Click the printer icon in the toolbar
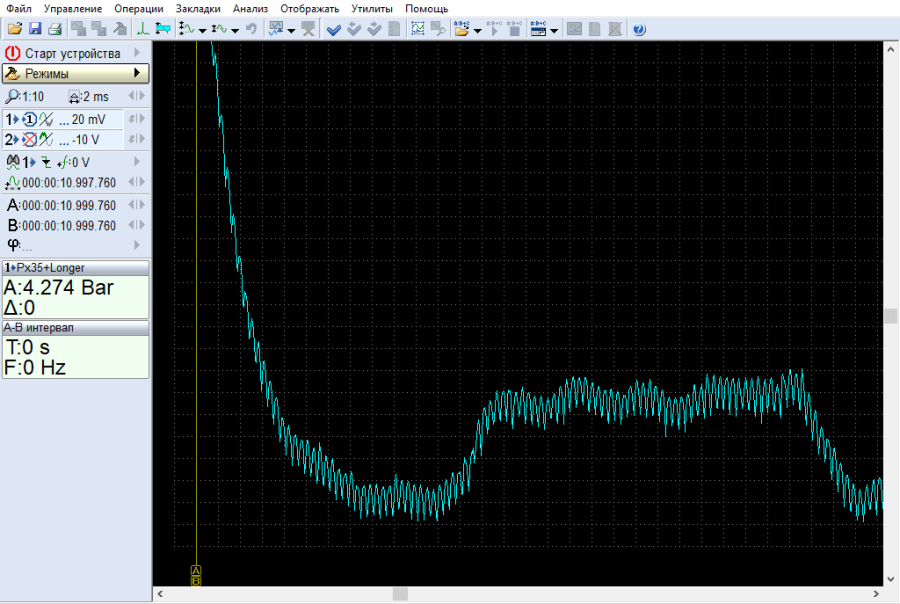Screen dimensions: 900x604 click(55, 29)
